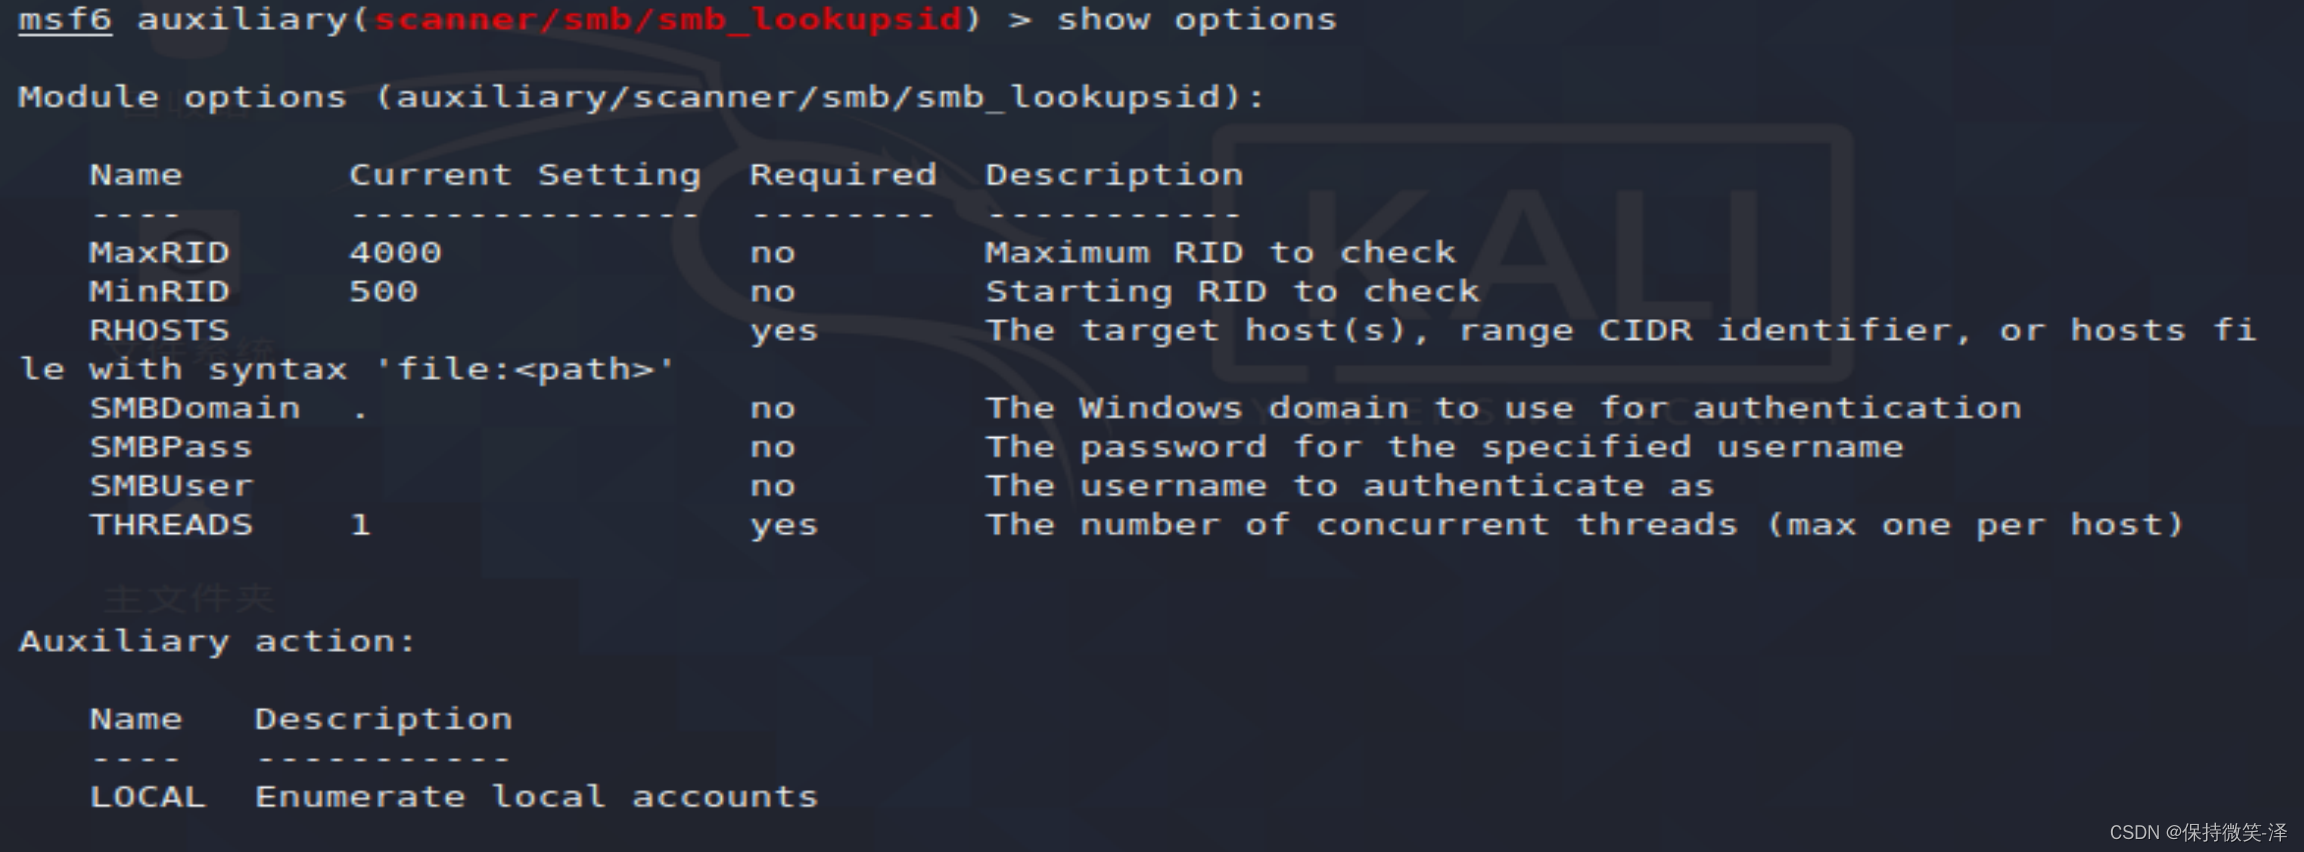Click the THREADS current setting value 1
Image resolution: width=2304 pixels, height=852 pixels.
360,526
